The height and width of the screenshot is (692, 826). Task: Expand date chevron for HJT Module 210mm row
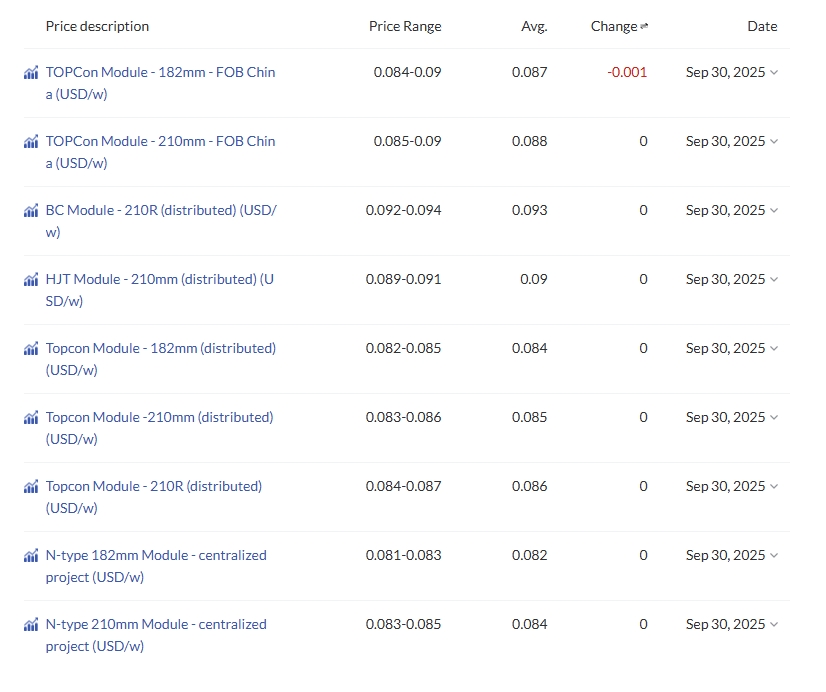[x=774, y=280]
